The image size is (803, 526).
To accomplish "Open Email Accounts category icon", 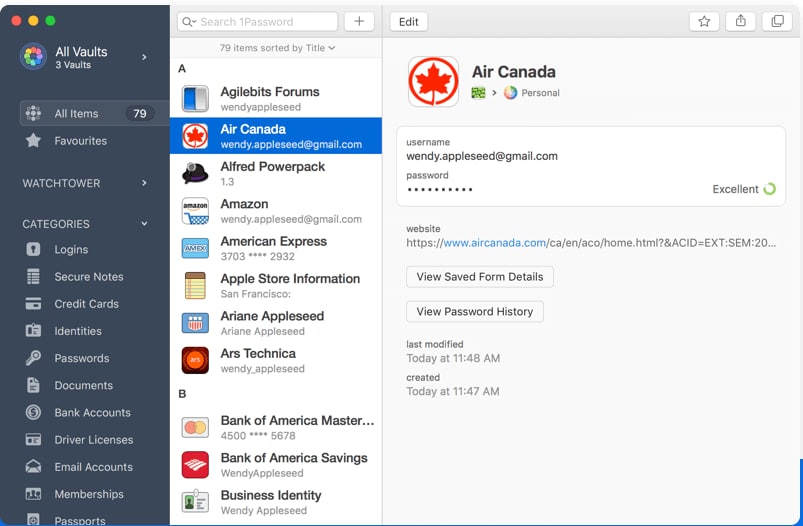I will coord(33,467).
